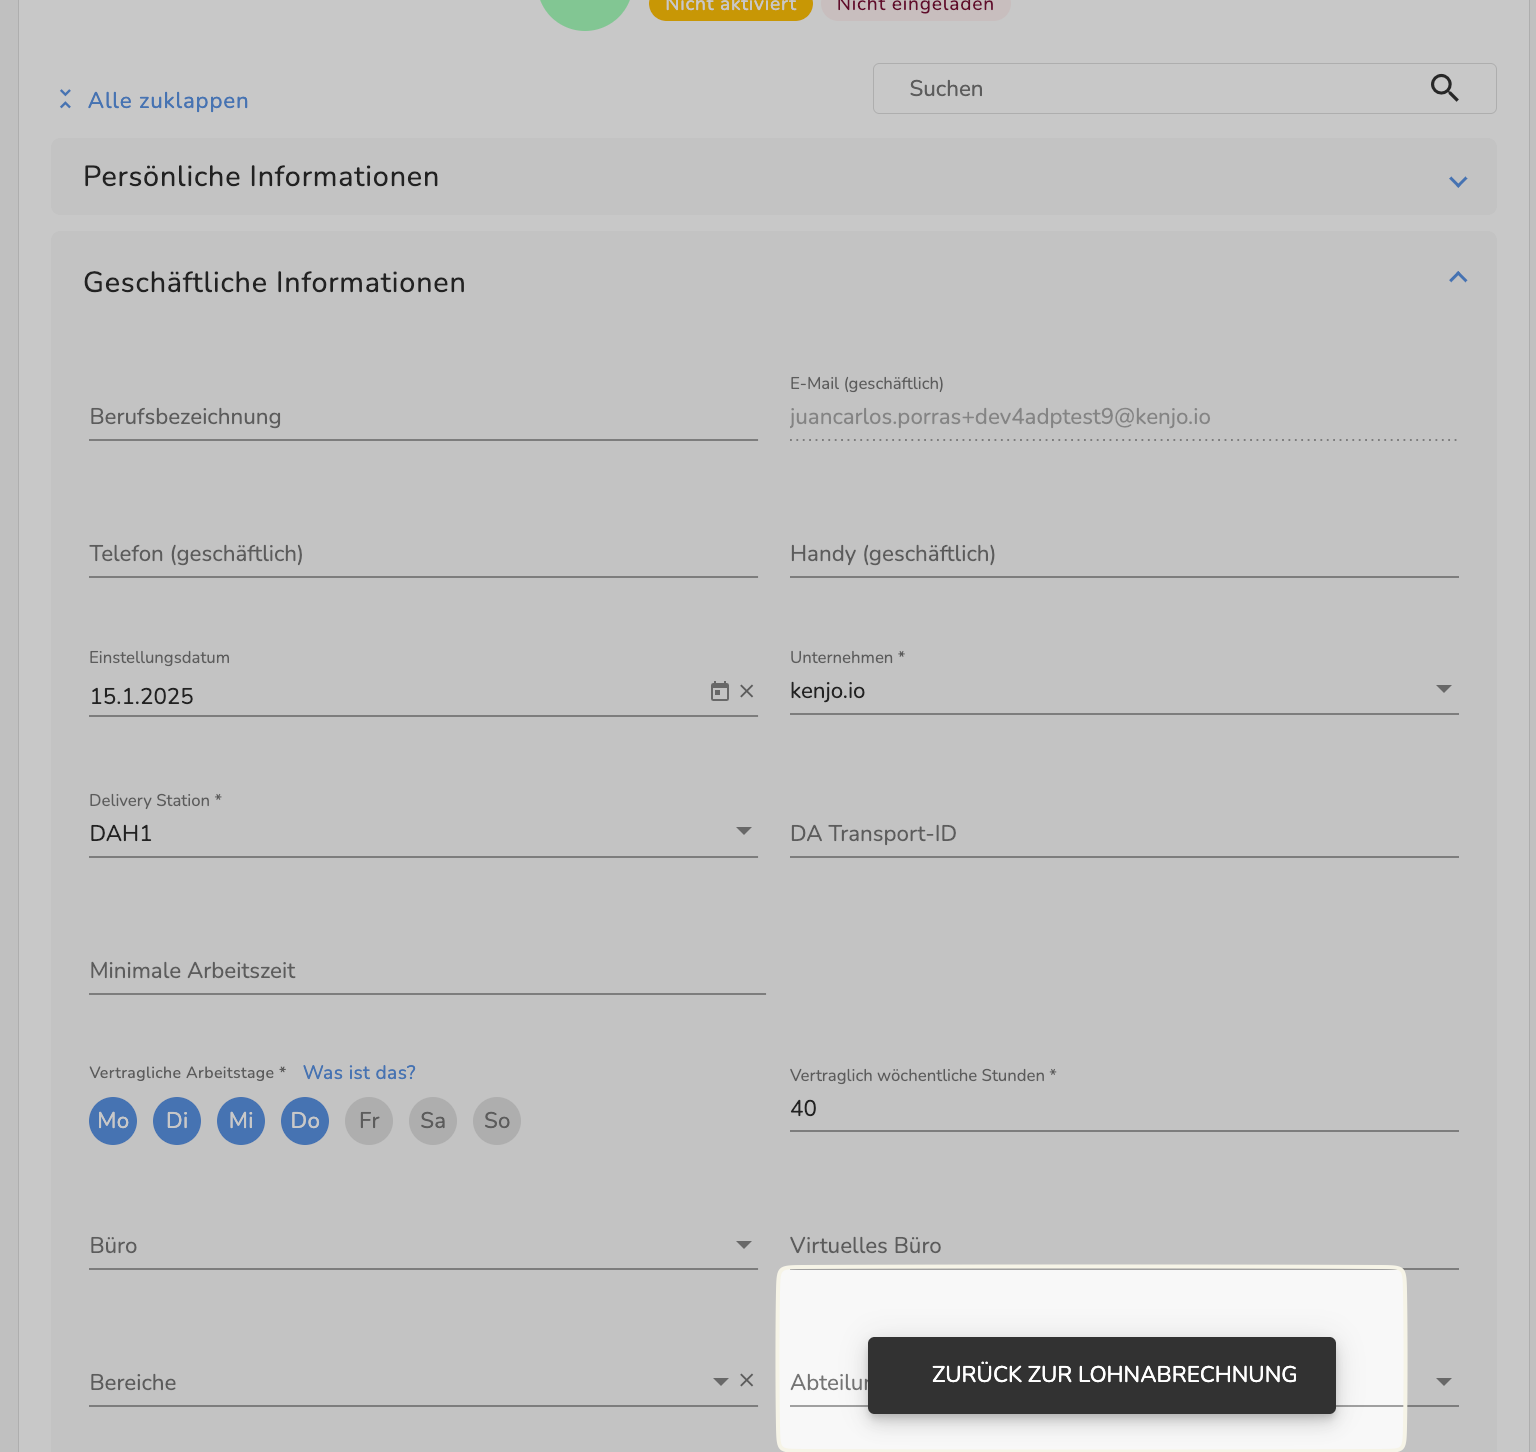This screenshot has width=1536, height=1452.
Task: Click the business email field
Action: click(x=1124, y=417)
